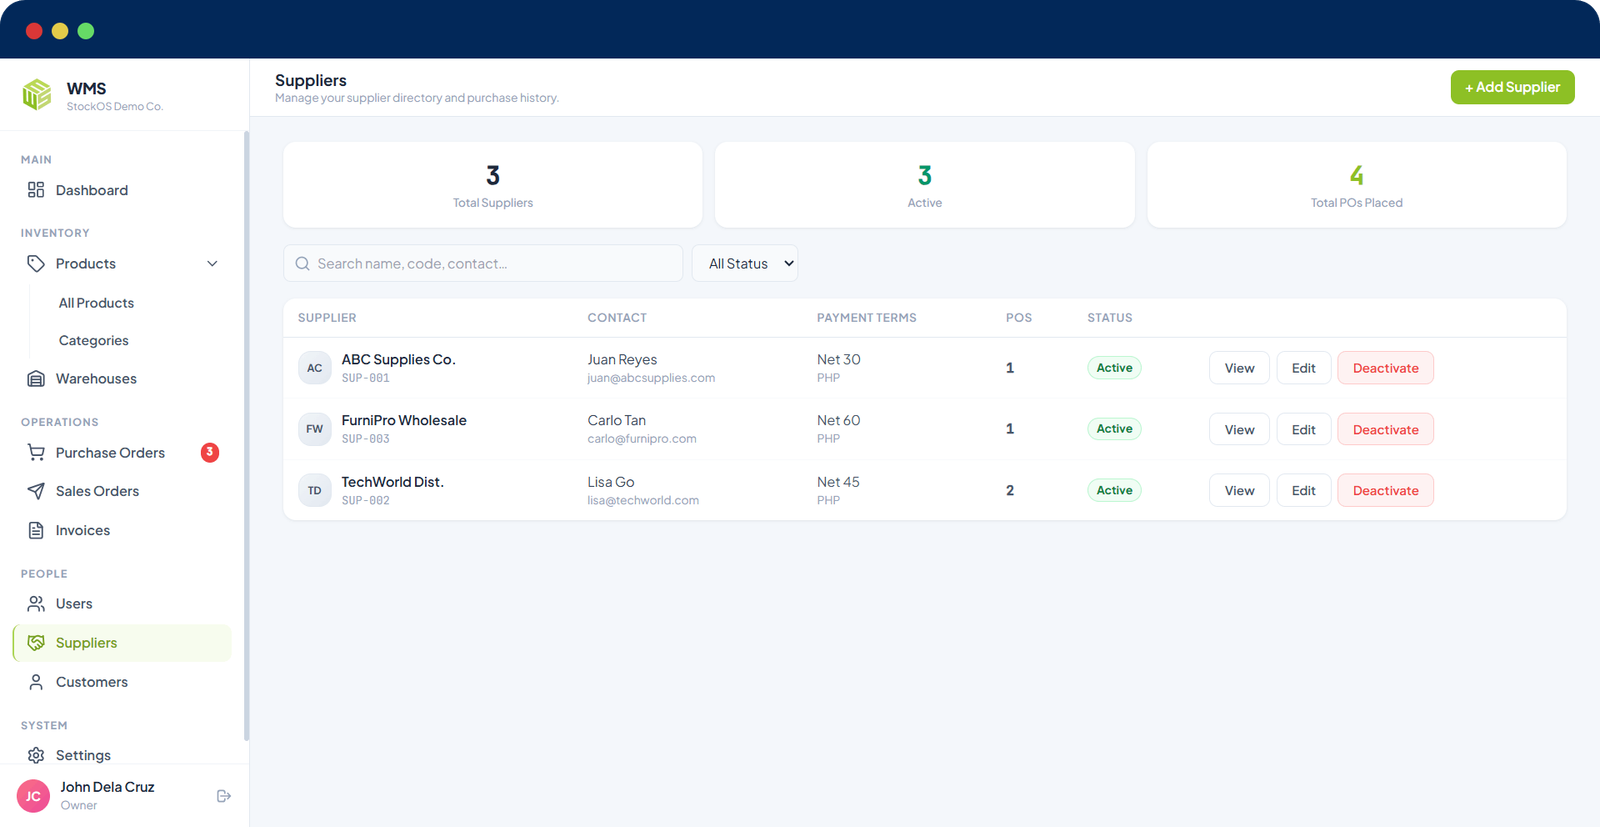Click the Warehouses building icon

pos(36,379)
